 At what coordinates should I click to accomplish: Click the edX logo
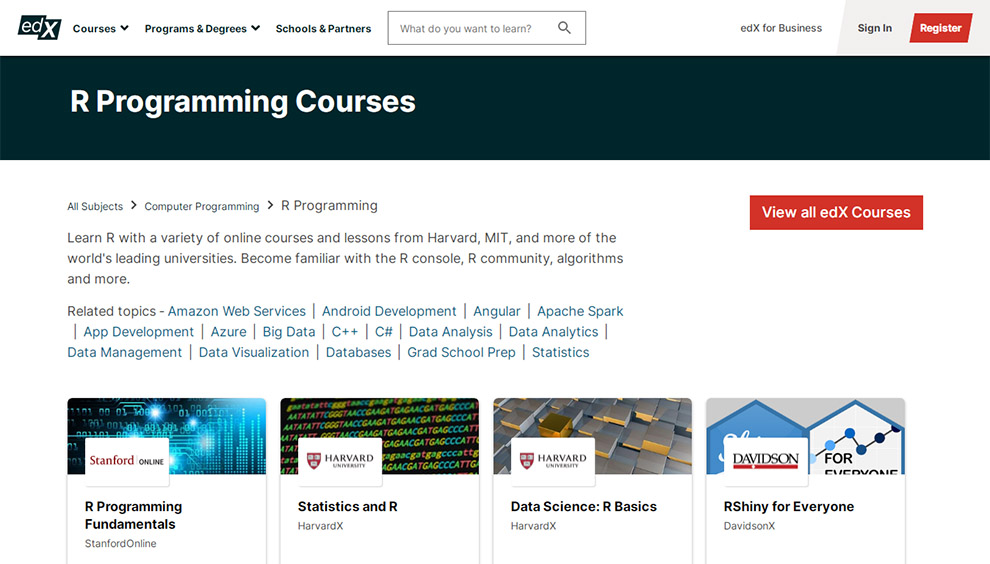pyautogui.click(x=39, y=27)
